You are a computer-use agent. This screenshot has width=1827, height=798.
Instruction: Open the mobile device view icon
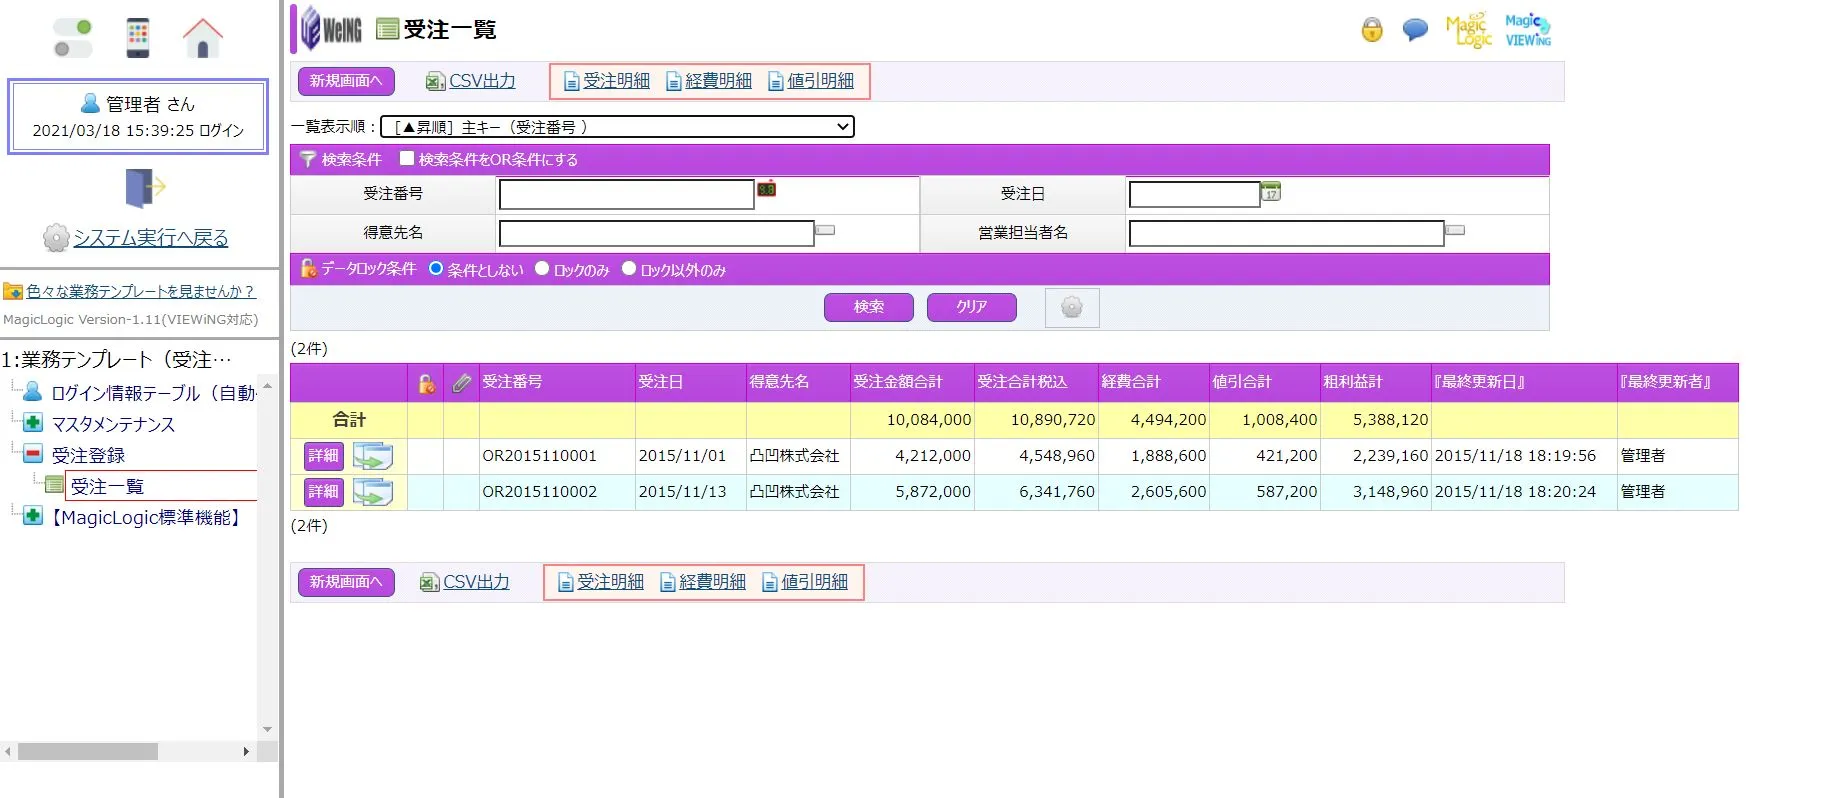tap(138, 39)
